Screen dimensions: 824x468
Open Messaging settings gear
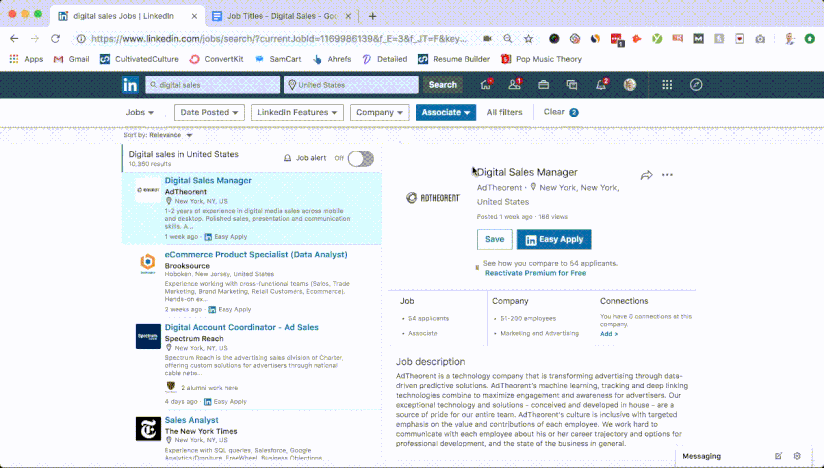tap(797, 456)
